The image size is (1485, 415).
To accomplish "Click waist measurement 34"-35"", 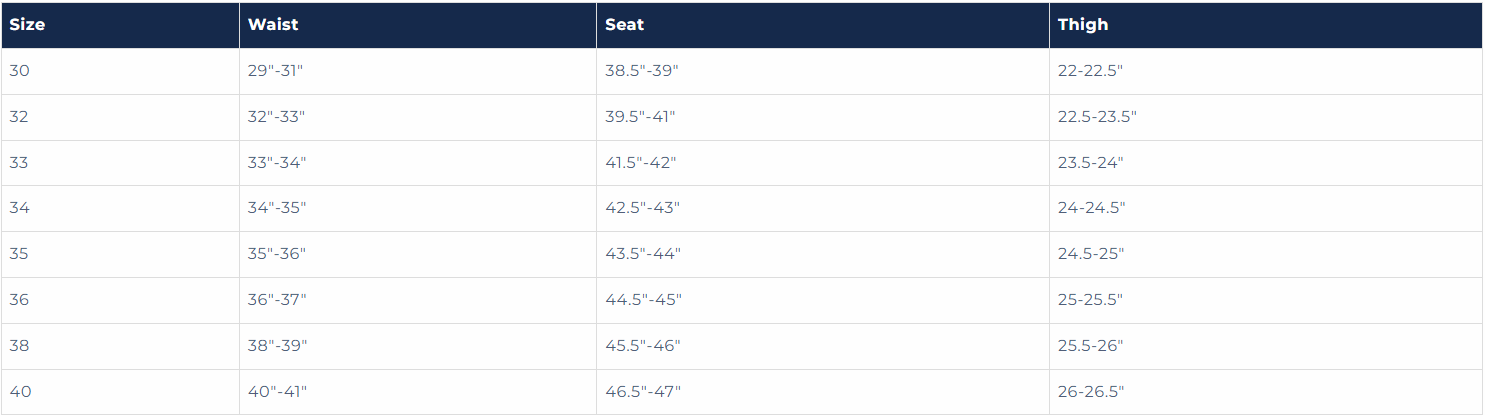I will pos(277,208).
